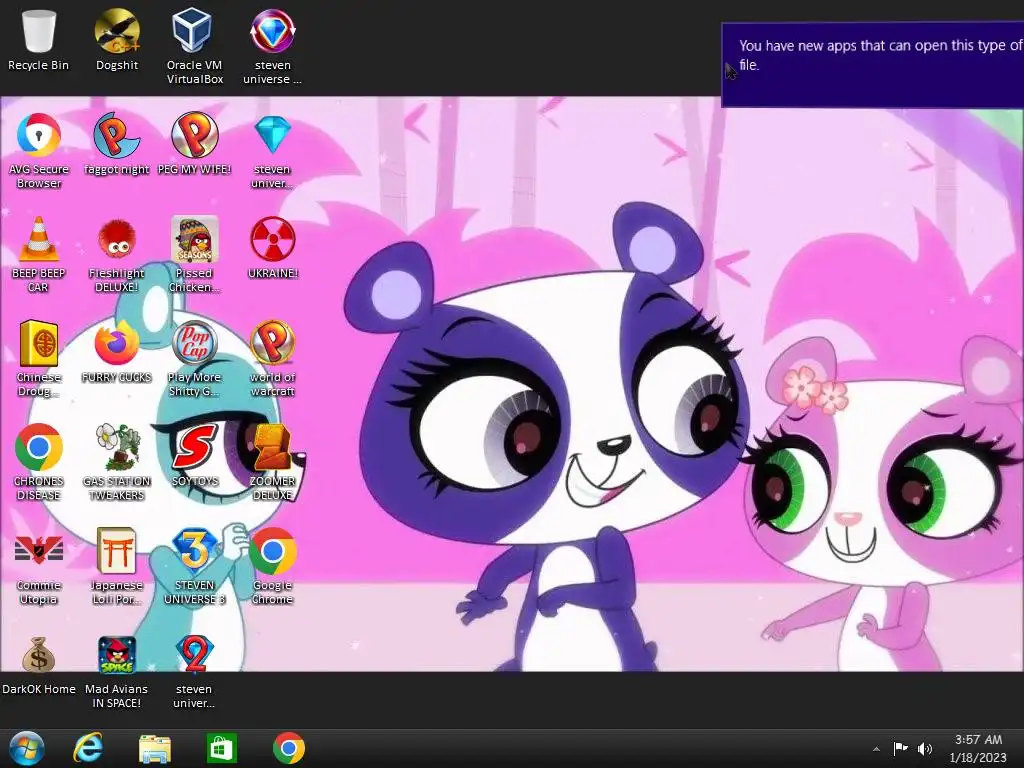This screenshot has height=768, width=1024.
Task: Select the 'SOYTOYS' red S icon
Action: tap(195, 455)
